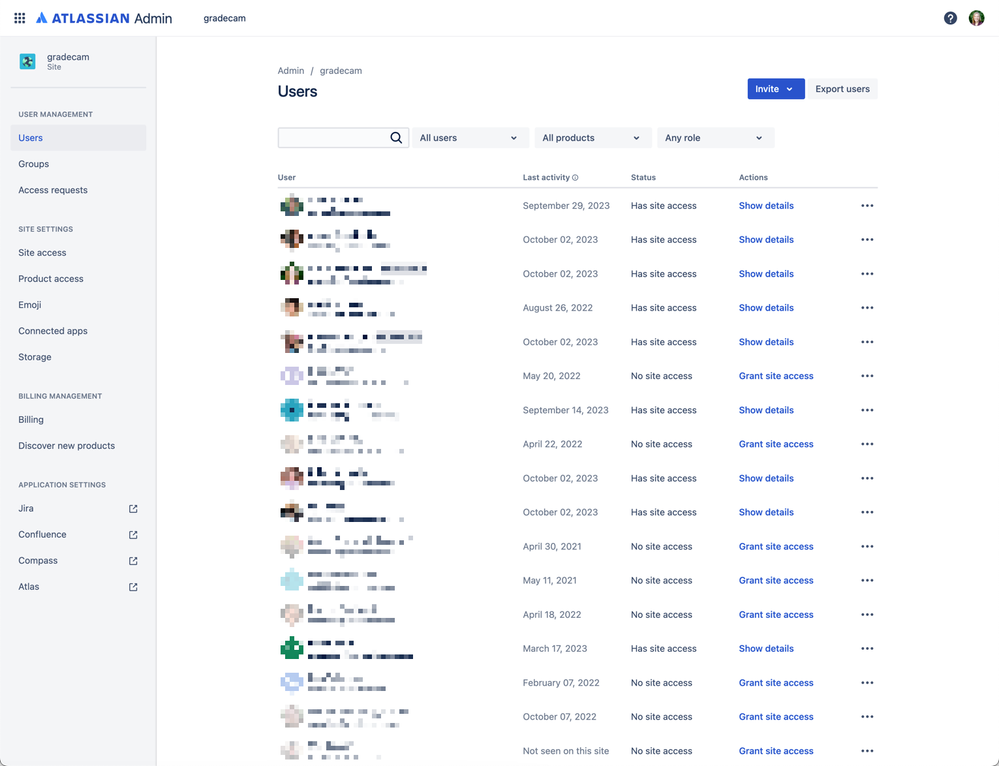This screenshot has height=766, width=999.
Task: Open more actions for May 20, 2022 user
Action: coord(867,376)
